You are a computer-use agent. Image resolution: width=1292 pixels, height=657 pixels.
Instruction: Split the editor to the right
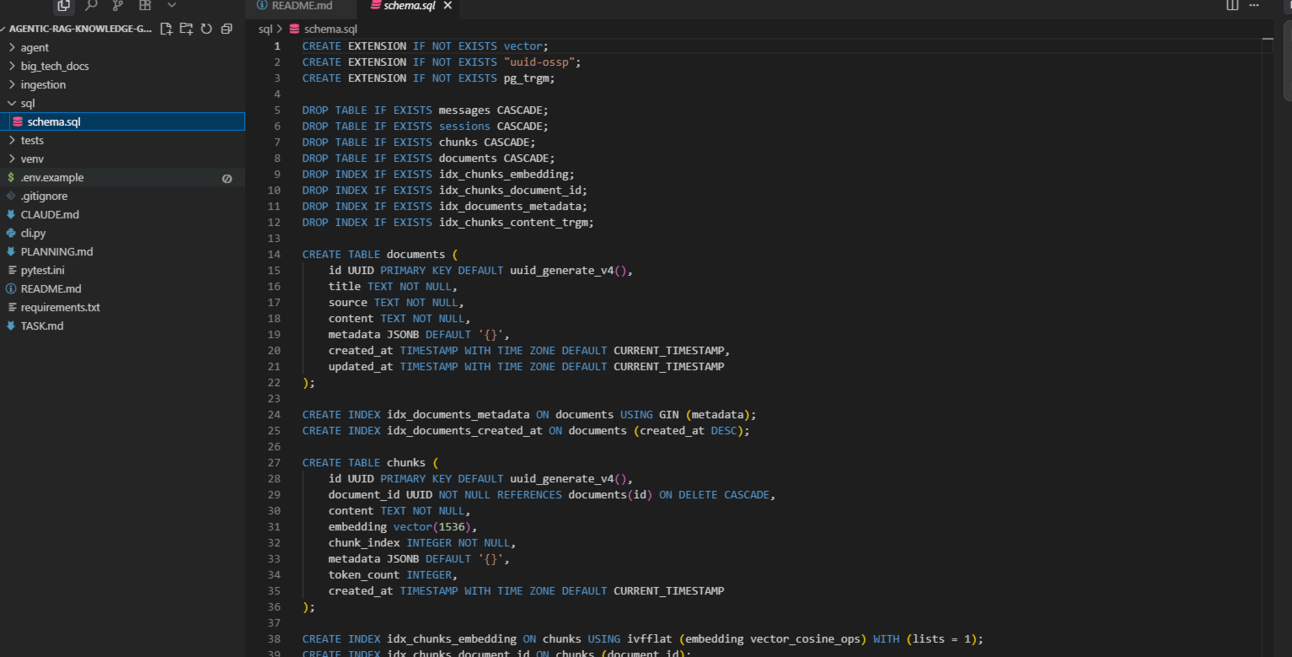point(1232,6)
